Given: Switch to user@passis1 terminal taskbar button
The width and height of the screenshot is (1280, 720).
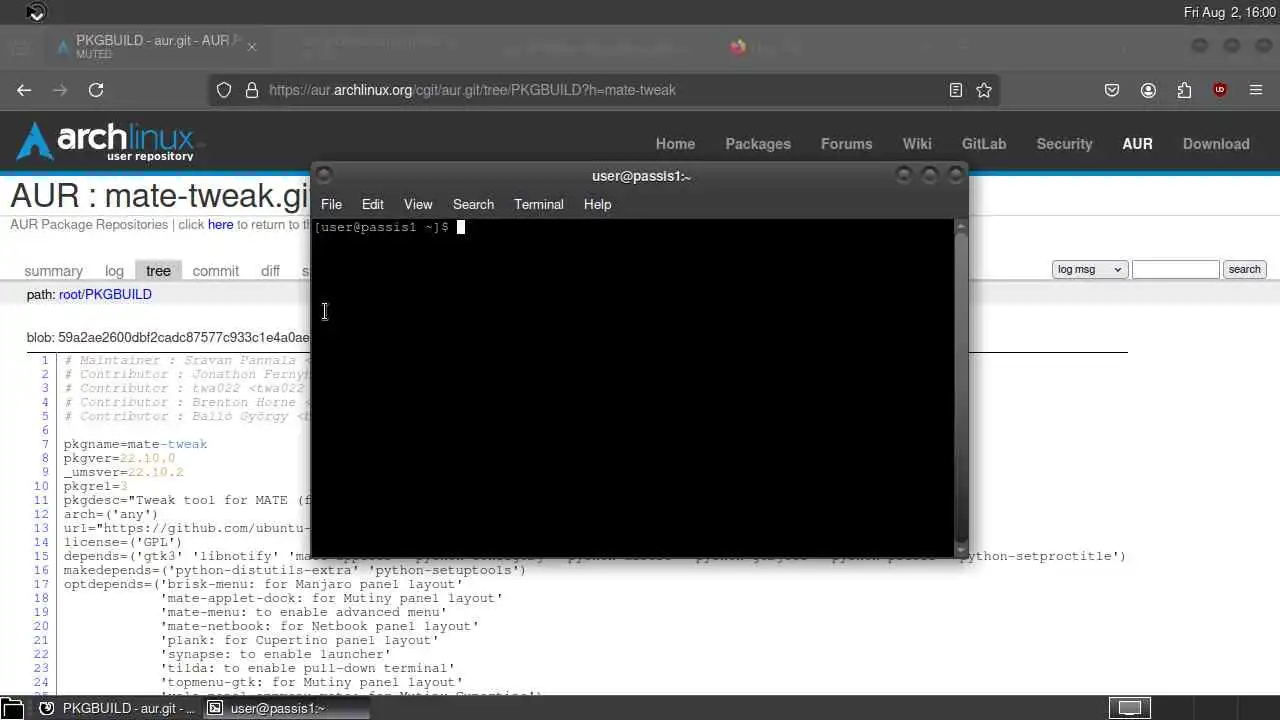Looking at the screenshot, I should click(285, 708).
